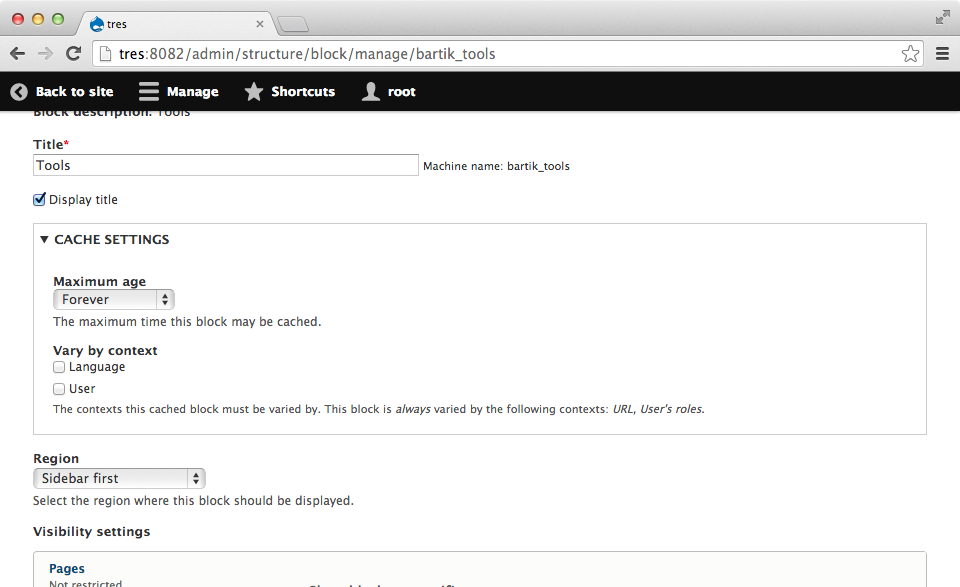Screen dimensions: 960x587
Task: Click inside the Title text field
Action: point(225,165)
